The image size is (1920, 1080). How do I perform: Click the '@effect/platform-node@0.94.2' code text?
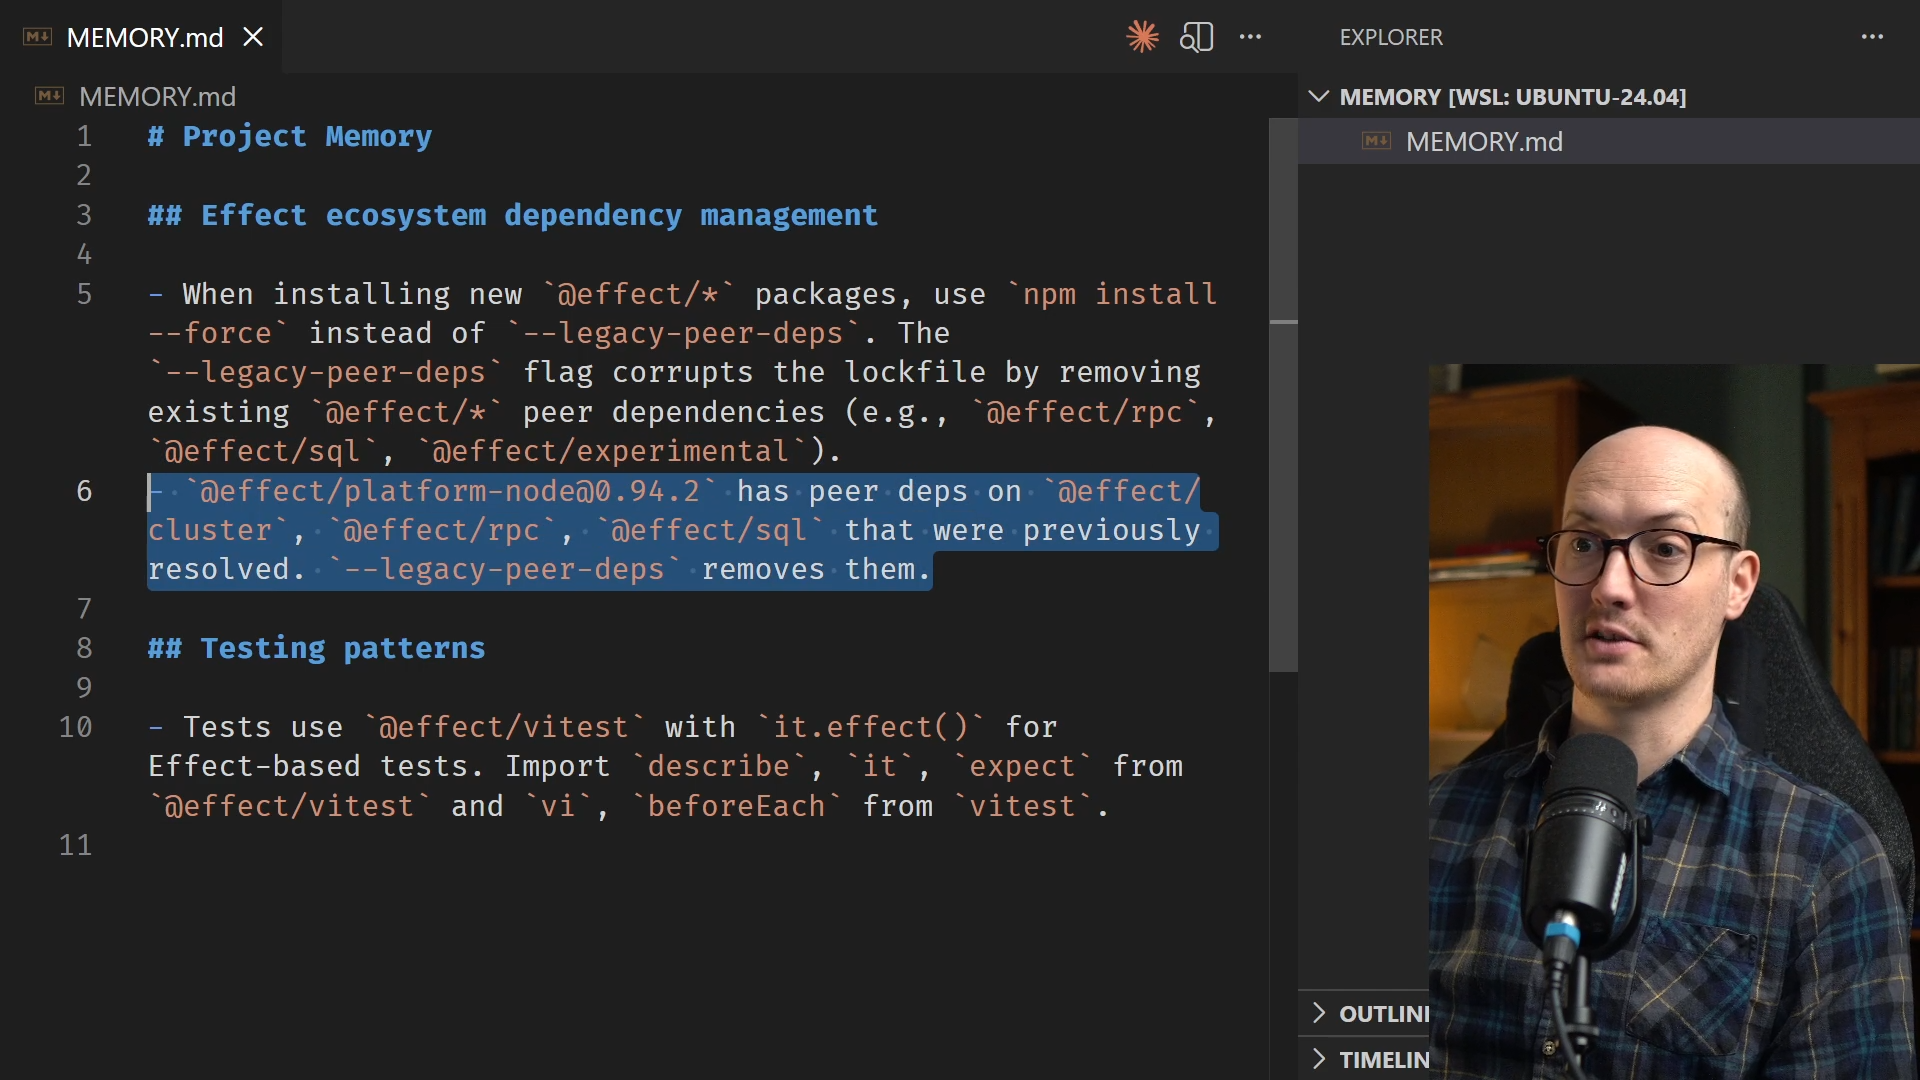450,491
